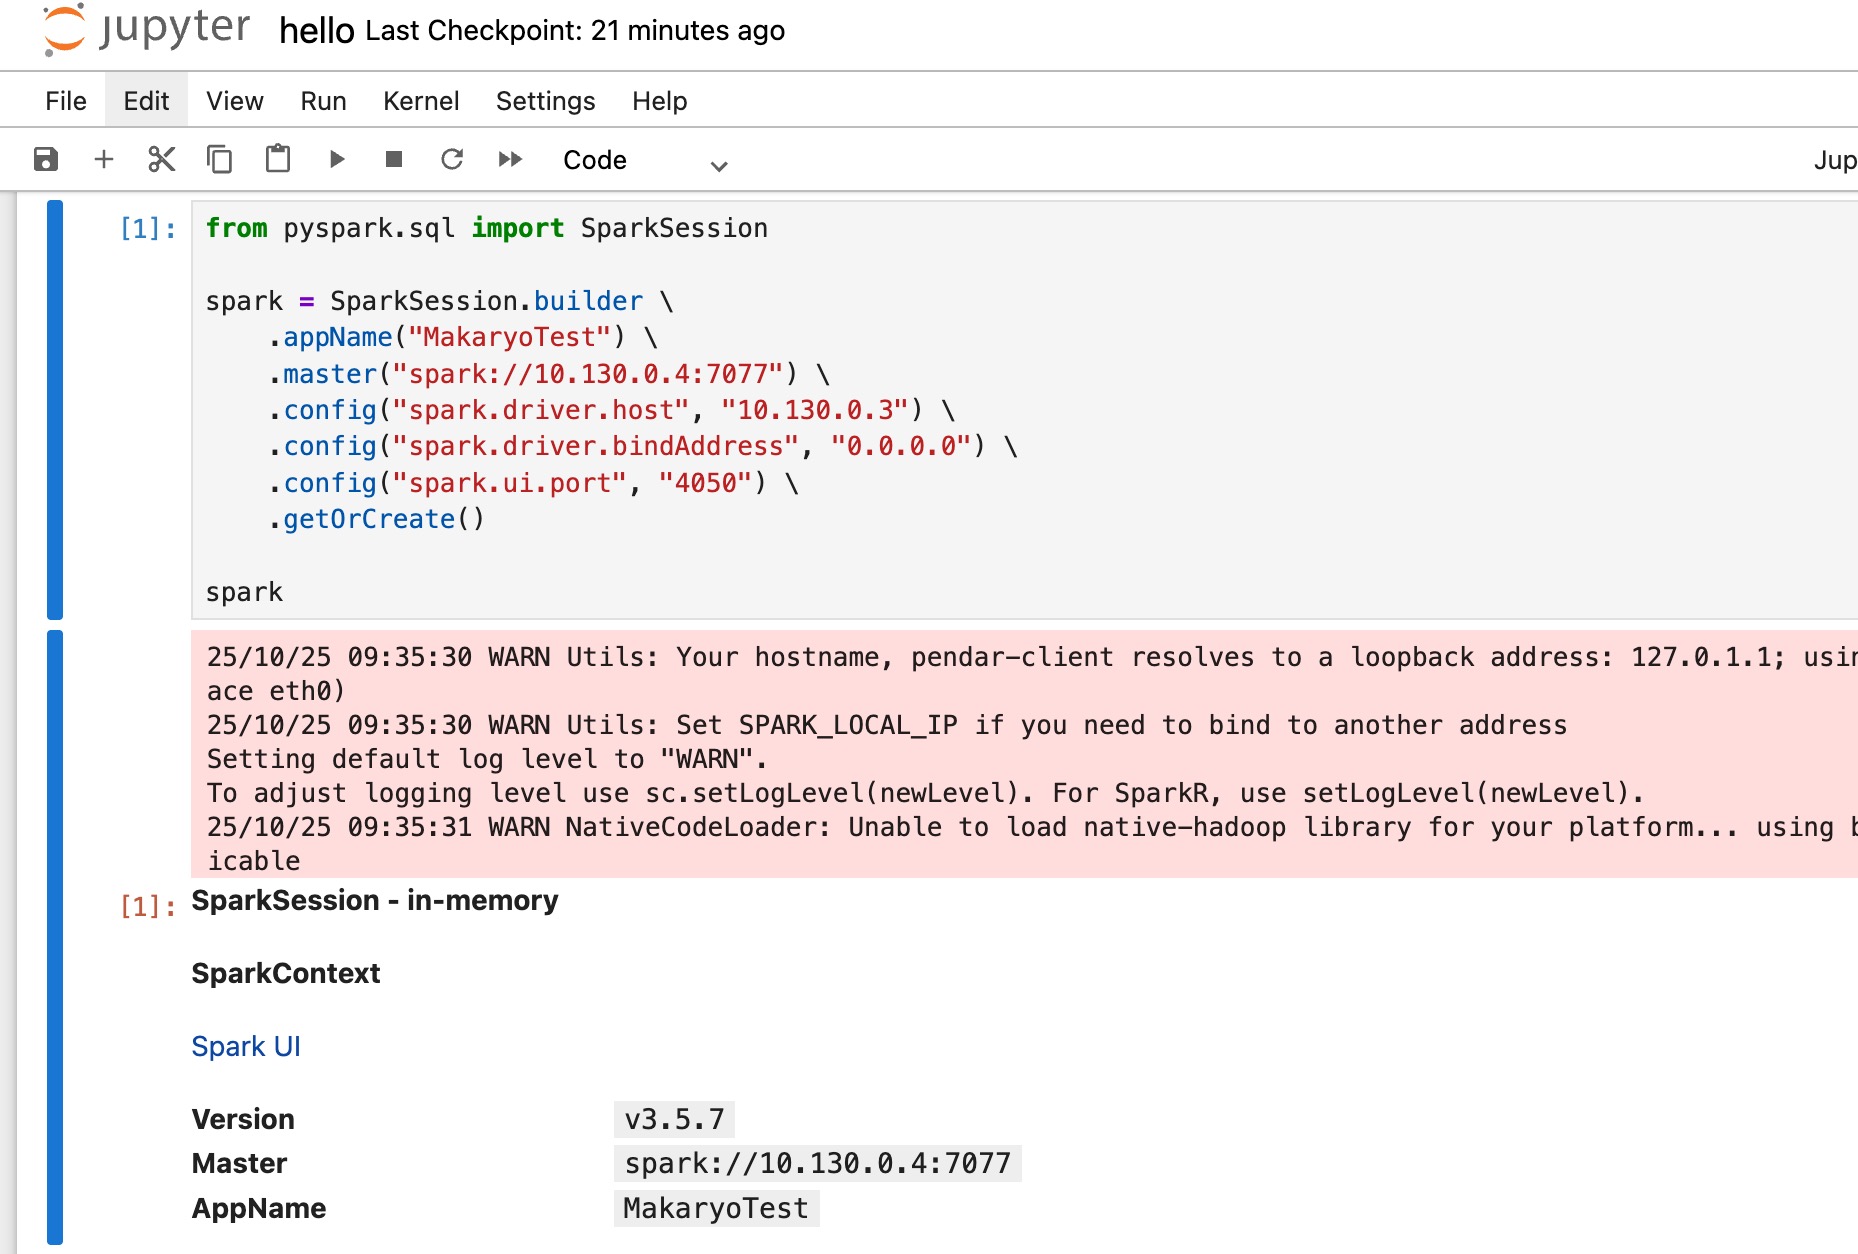1858x1254 pixels.
Task: Click the Jupyter logo
Action: 146,30
